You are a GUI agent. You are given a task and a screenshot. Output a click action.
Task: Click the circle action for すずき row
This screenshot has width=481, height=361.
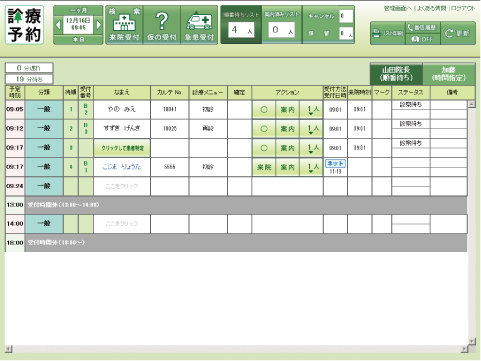(264, 129)
